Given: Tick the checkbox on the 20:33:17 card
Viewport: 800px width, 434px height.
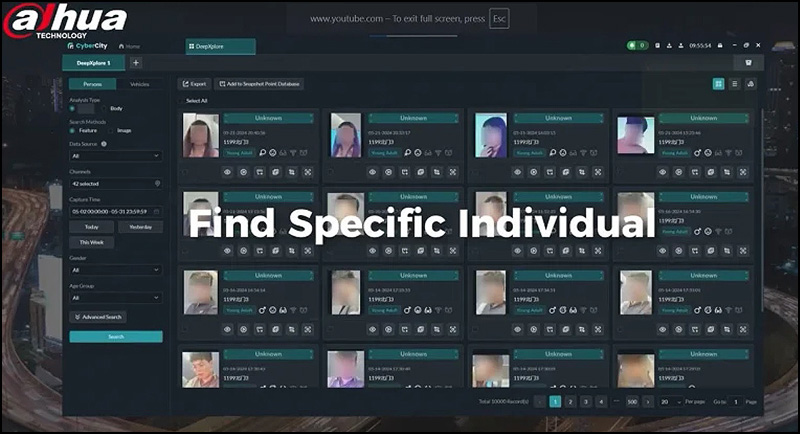Looking at the screenshot, I should [330, 172].
